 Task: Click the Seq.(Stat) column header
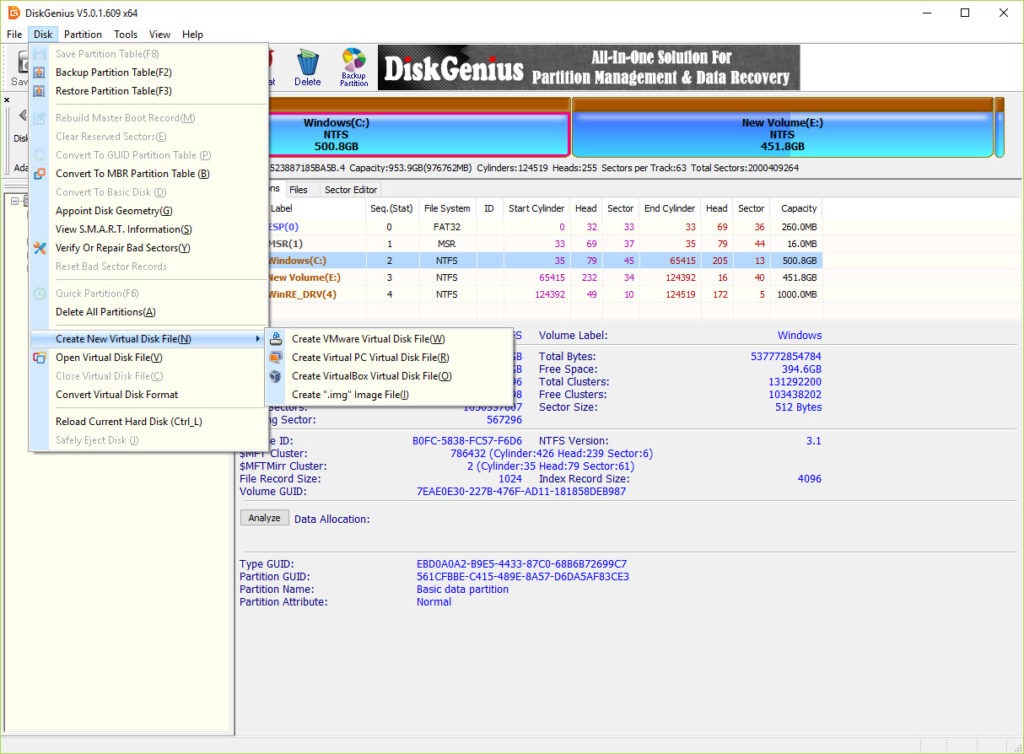click(x=391, y=208)
